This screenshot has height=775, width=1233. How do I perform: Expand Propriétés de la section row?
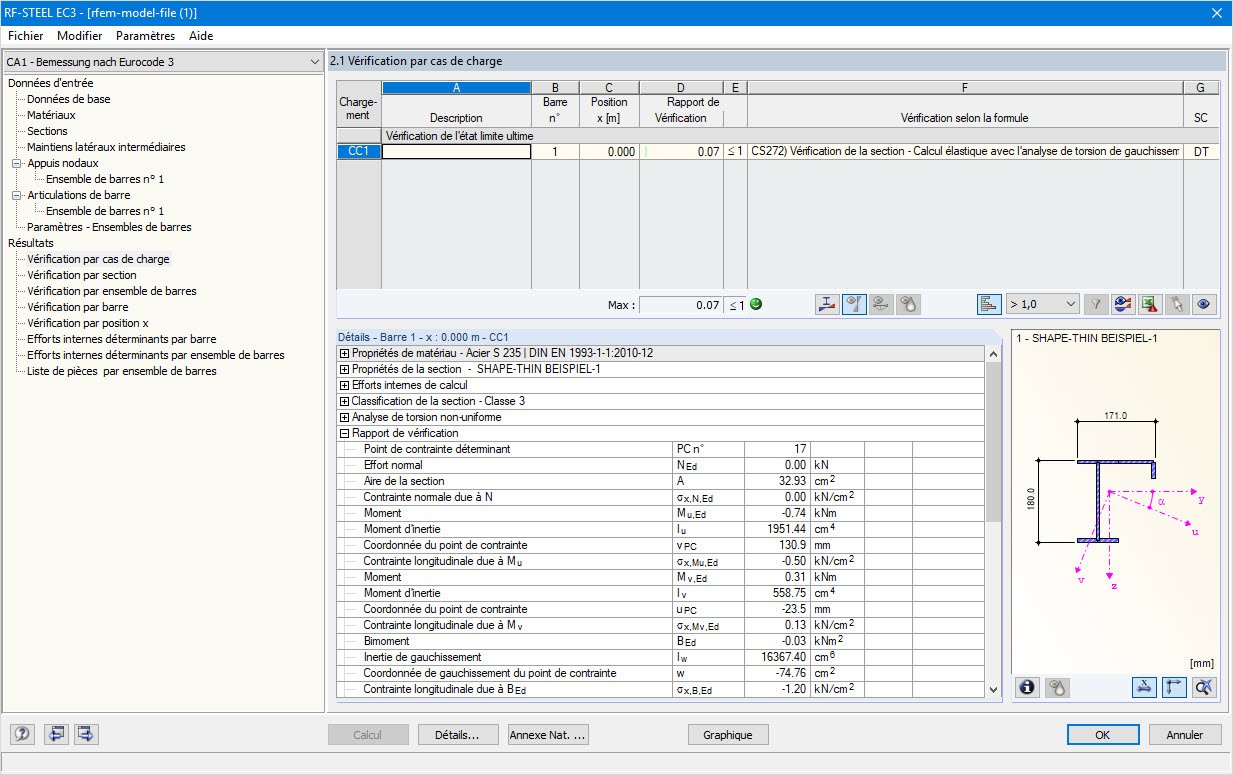(345, 369)
